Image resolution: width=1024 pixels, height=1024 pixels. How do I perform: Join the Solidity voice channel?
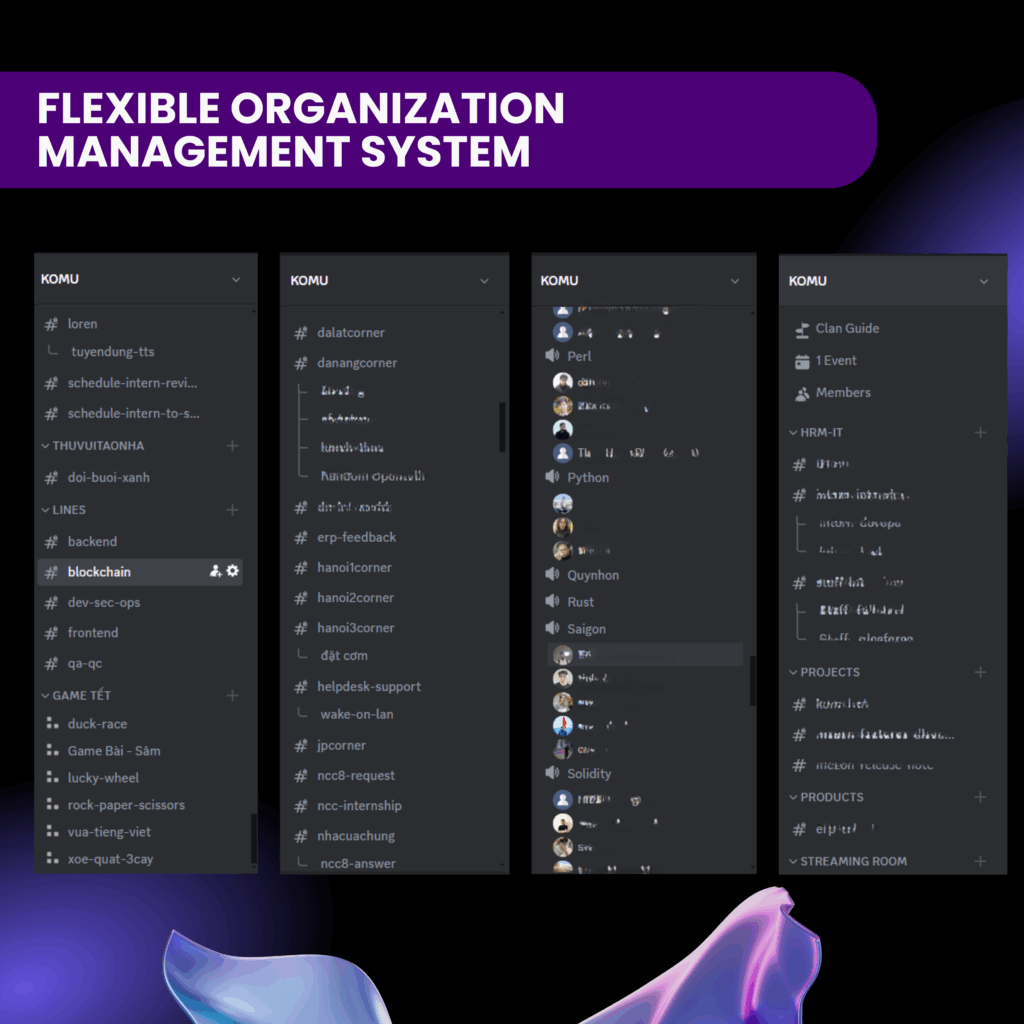pos(578,773)
